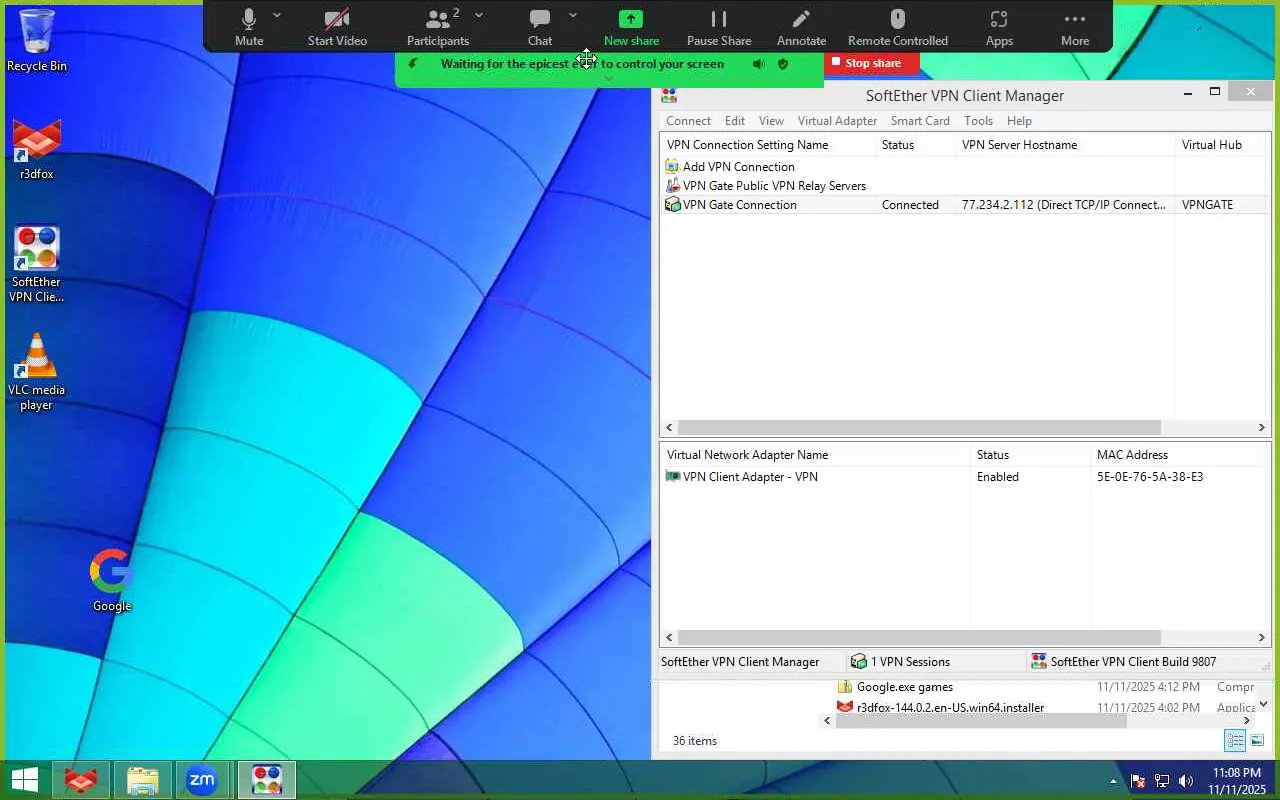Click the green shield icon in share bar
This screenshot has height=800, width=1280.
[x=783, y=64]
